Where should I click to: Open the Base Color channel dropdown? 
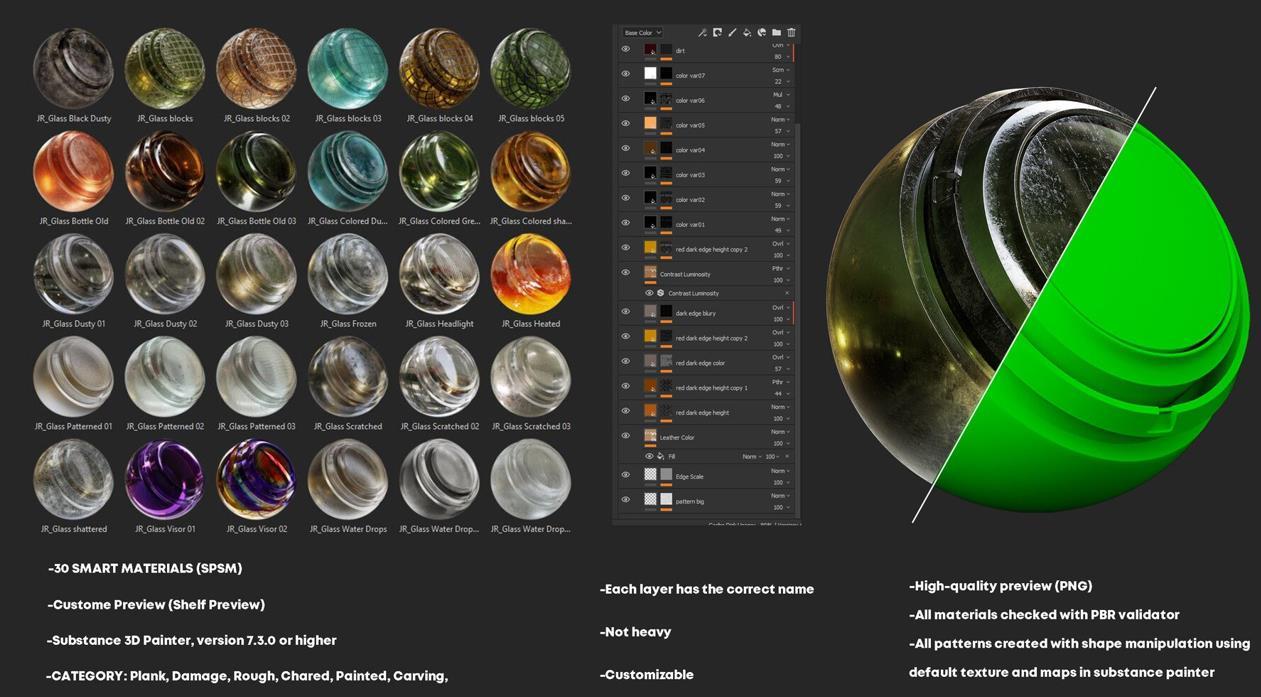point(643,33)
